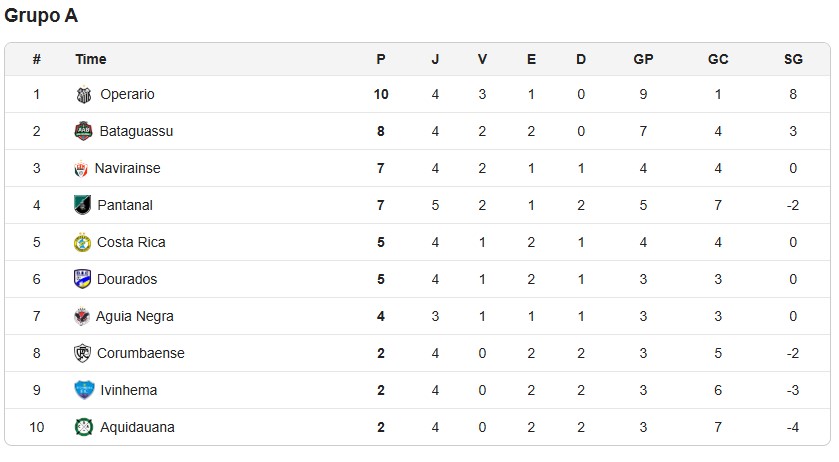Click the GP goals scored header

[643, 59]
